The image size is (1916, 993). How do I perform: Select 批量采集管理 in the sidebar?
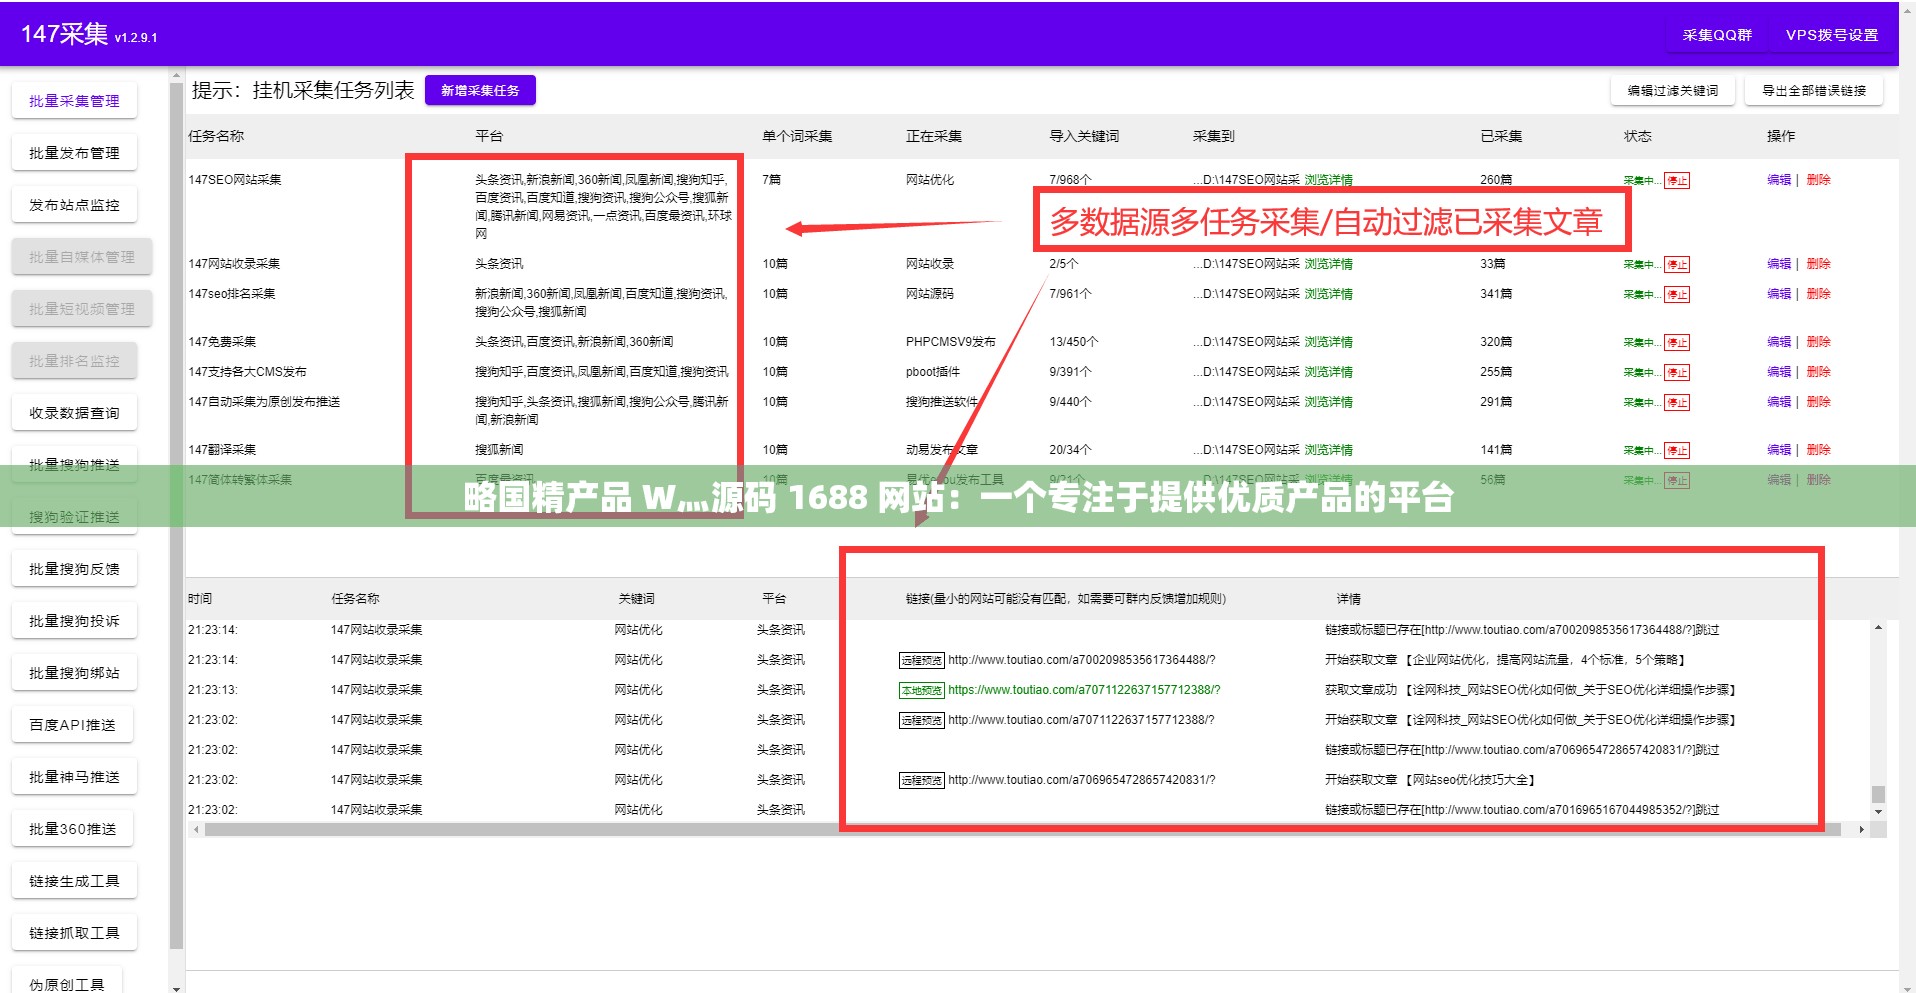[x=74, y=100]
